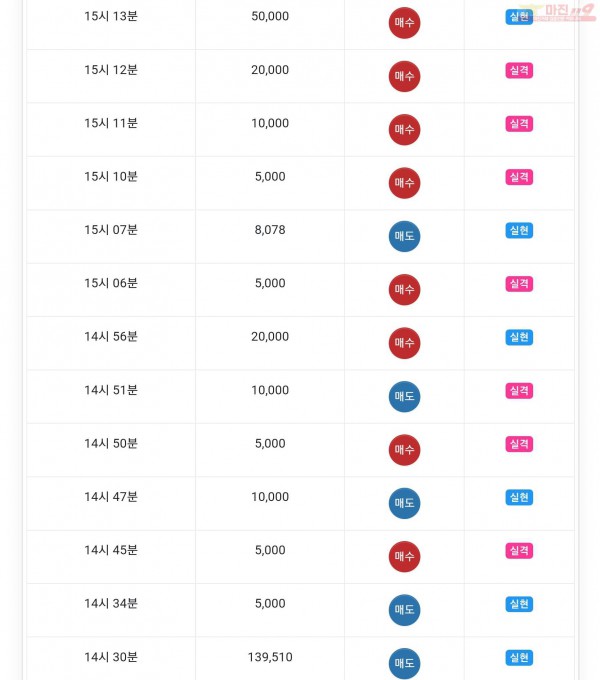The image size is (600, 680).
Task: Click the 실격 badge at 15시 06분
Action: point(519,284)
